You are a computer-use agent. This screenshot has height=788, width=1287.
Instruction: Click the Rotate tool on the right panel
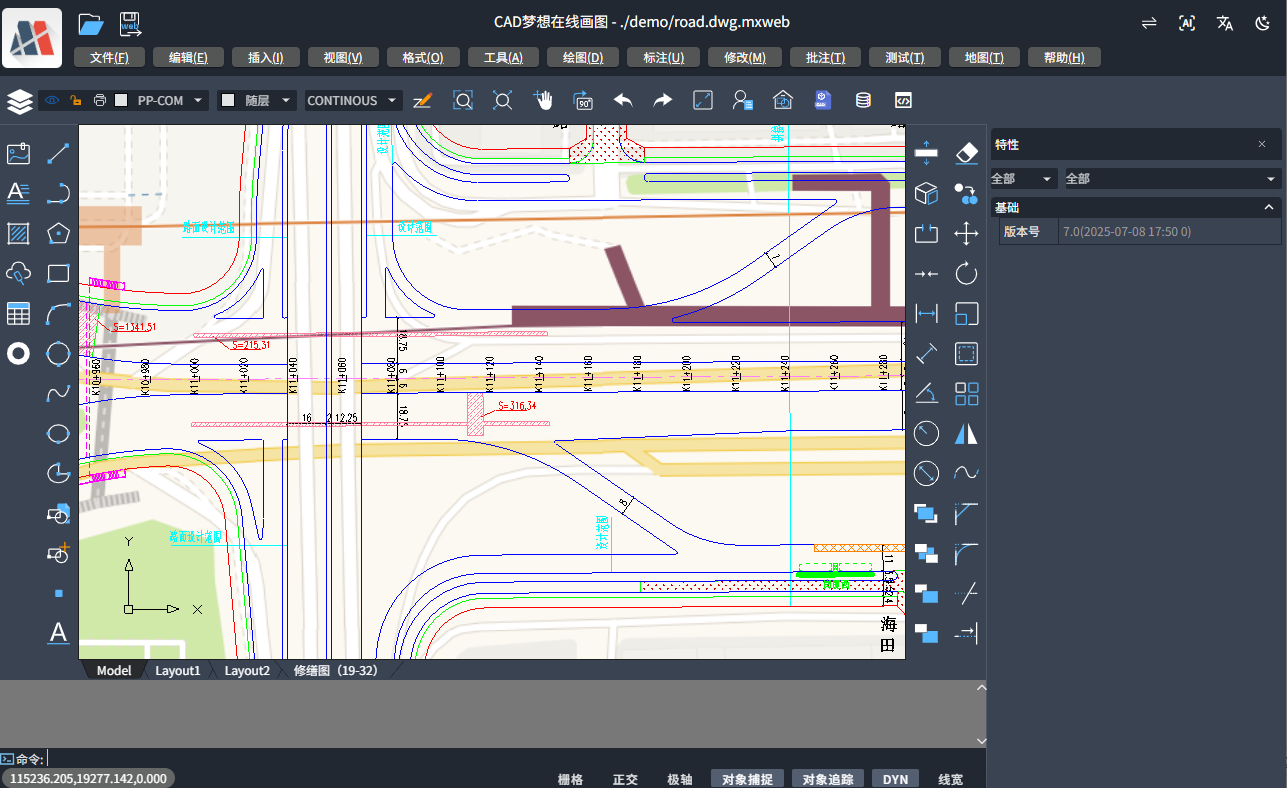coord(966,273)
